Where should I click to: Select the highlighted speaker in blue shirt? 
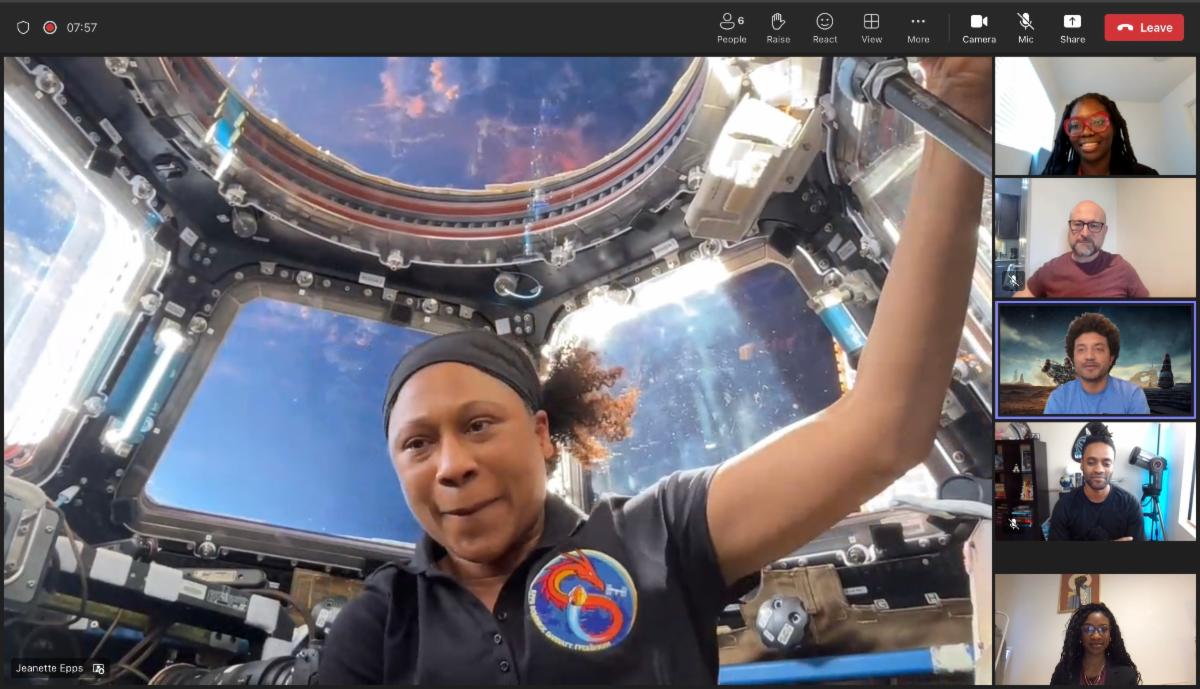coord(1095,359)
